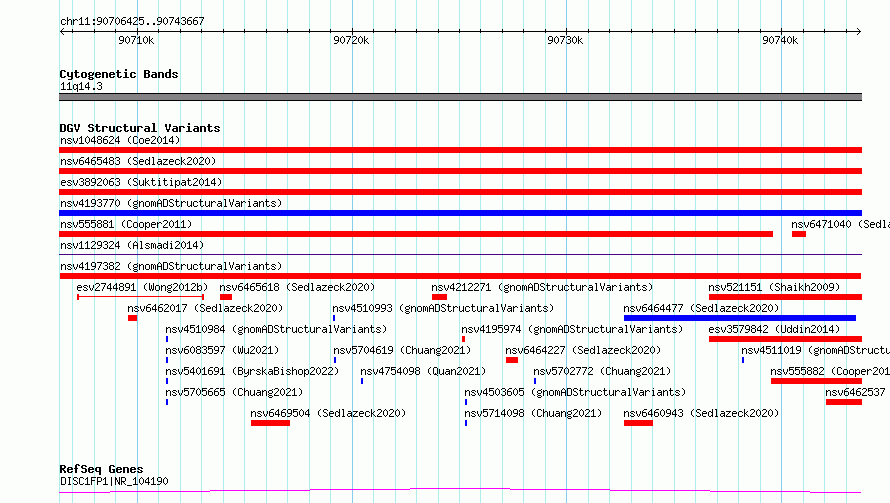Click the 11q14.3 band label
Image resolution: width=890 pixels, height=503 pixels.
pos(81,86)
